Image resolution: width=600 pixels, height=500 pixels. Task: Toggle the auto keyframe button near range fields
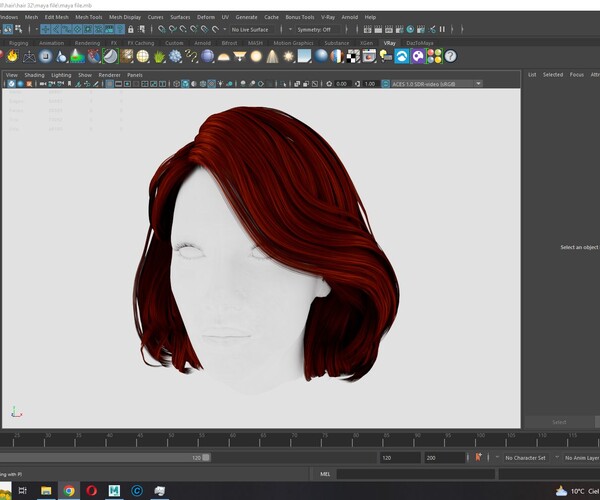point(478,457)
